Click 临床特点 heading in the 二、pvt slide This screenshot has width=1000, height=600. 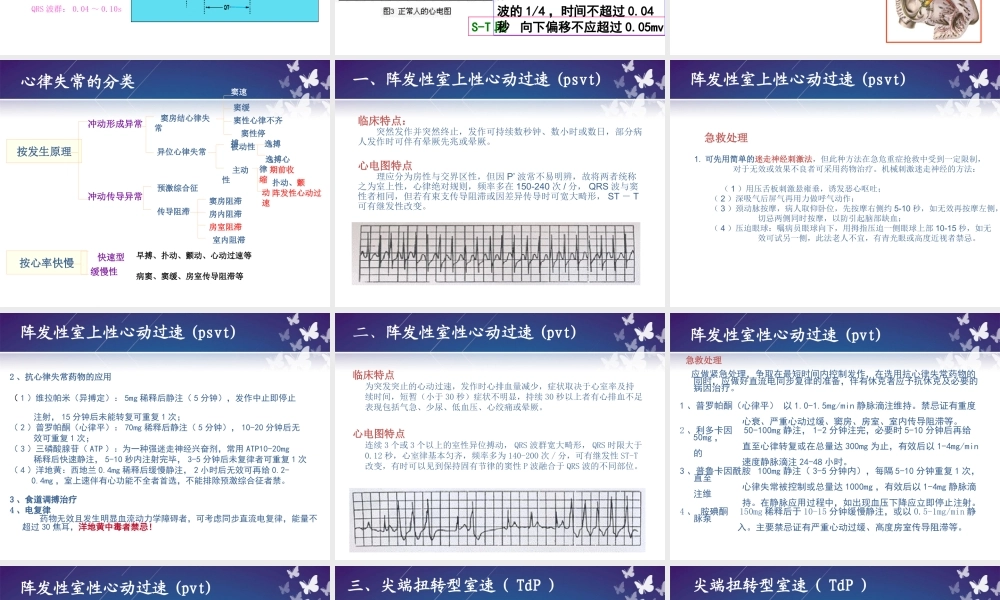[374, 375]
